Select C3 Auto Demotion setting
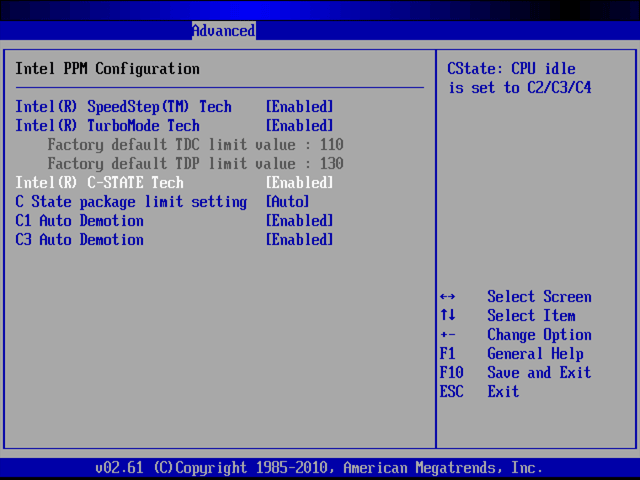This screenshot has width=640, height=480. coord(80,240)
